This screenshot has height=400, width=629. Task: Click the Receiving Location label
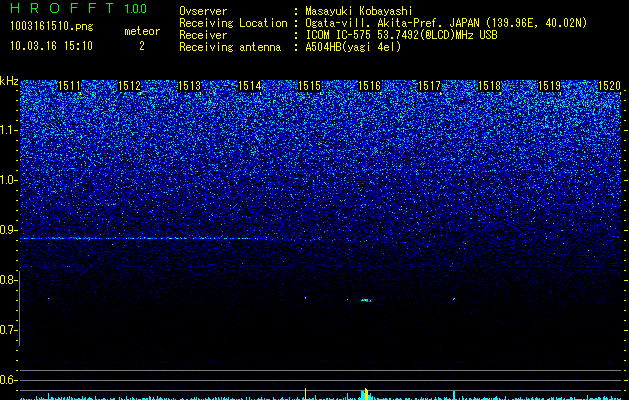click(233, 23)
